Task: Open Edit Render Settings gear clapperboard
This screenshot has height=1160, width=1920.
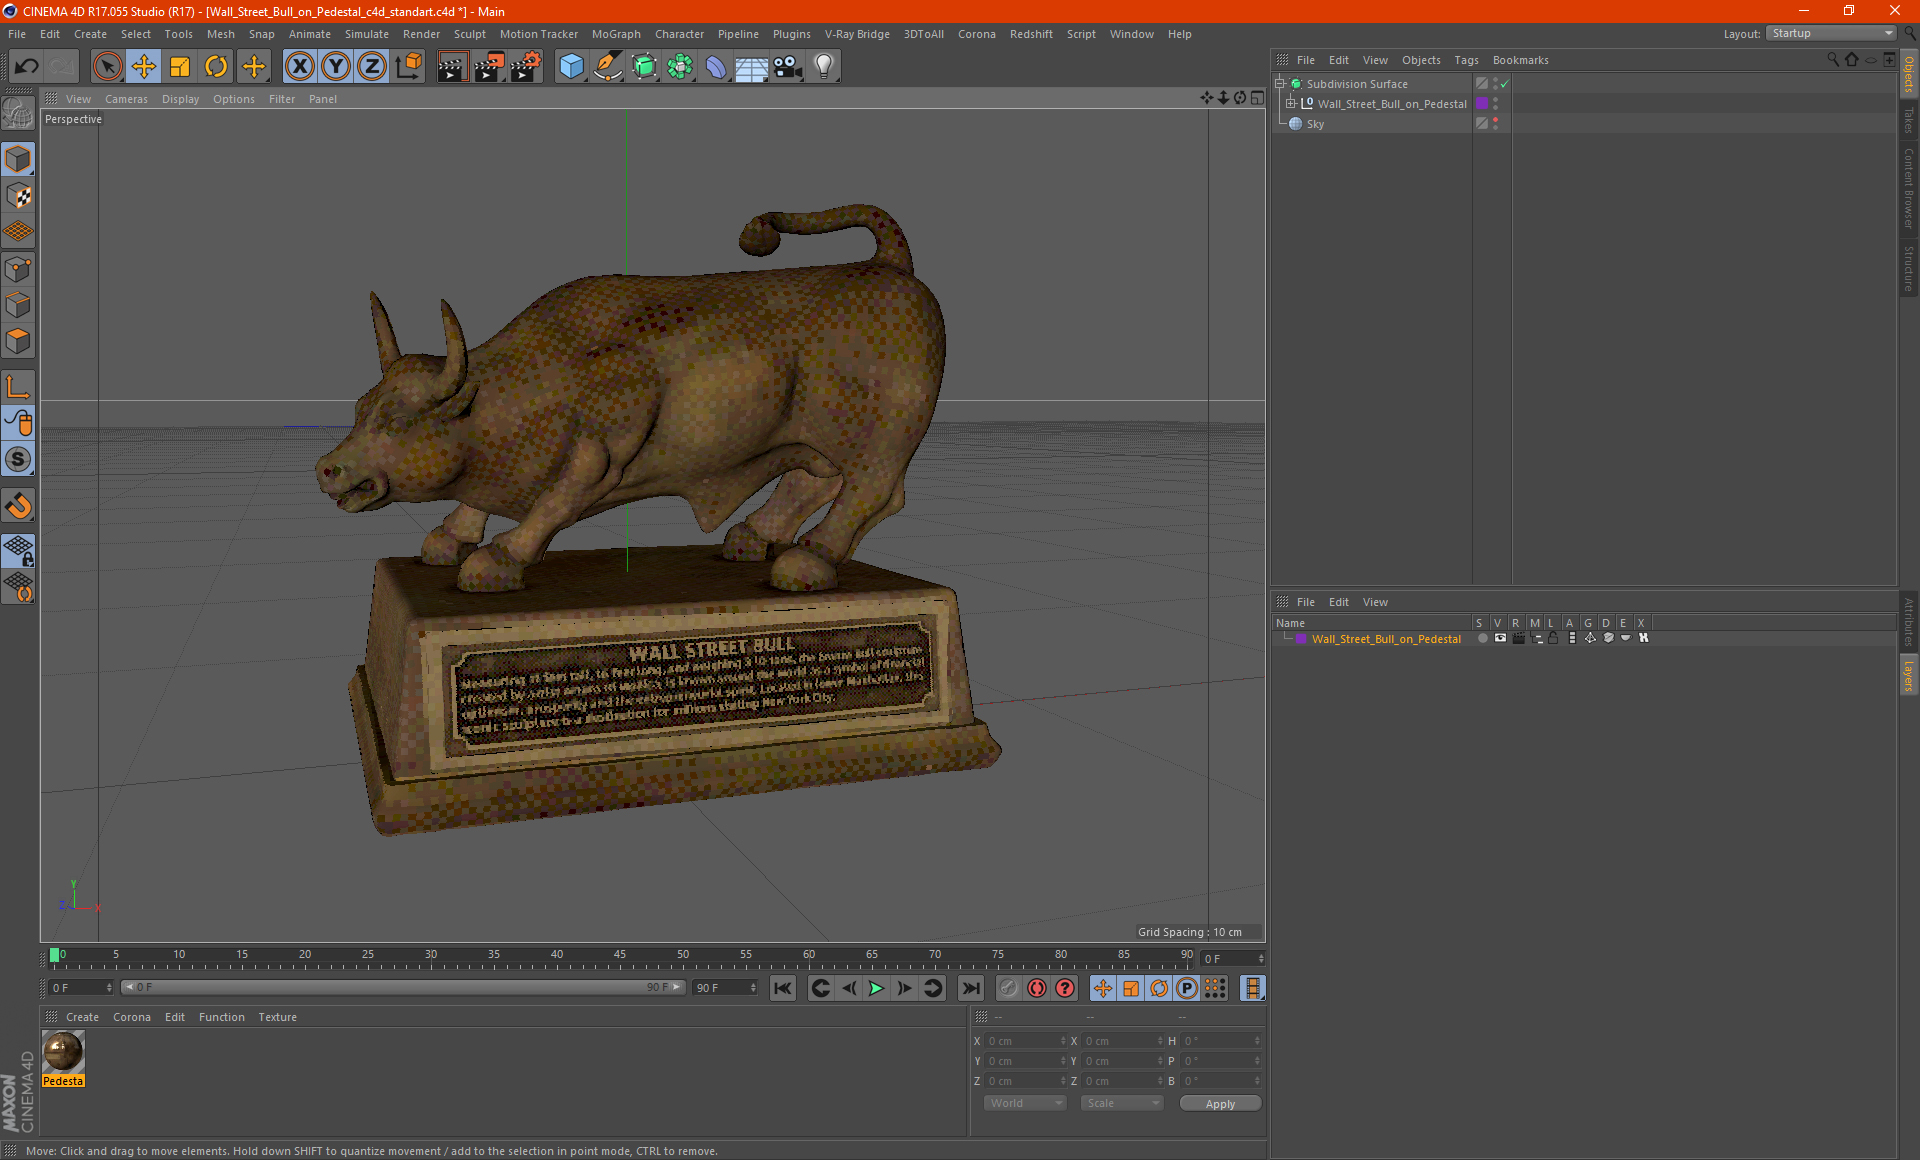Action: coord(526,67)
